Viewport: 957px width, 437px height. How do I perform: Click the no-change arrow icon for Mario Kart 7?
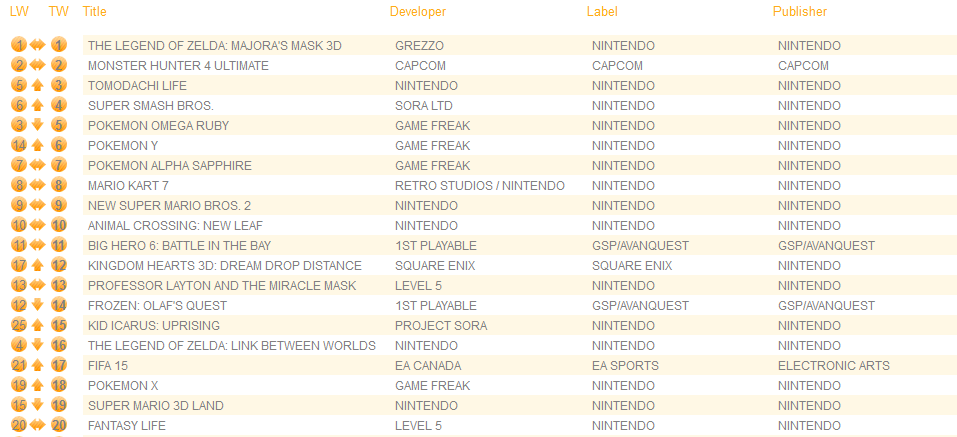[x=38, y=186]
